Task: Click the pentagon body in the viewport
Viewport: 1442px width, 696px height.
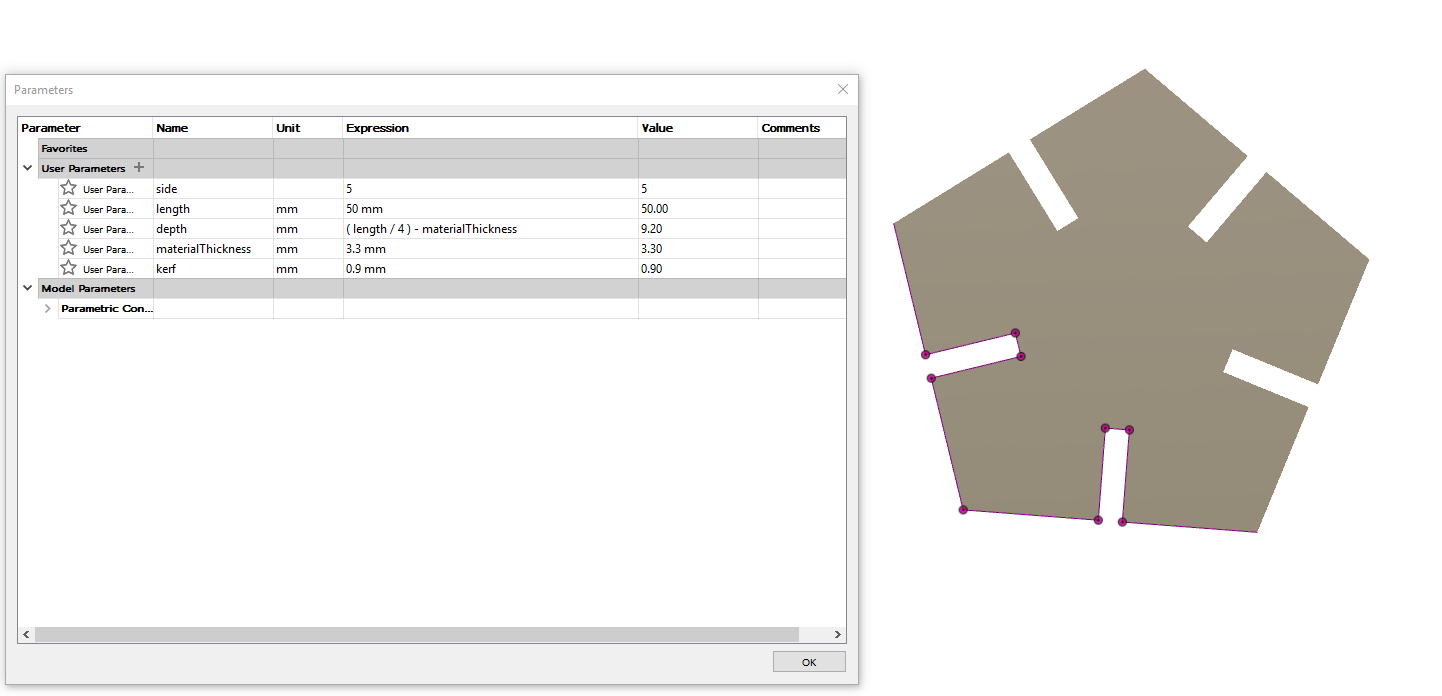Action: (x=1130, y=300)
